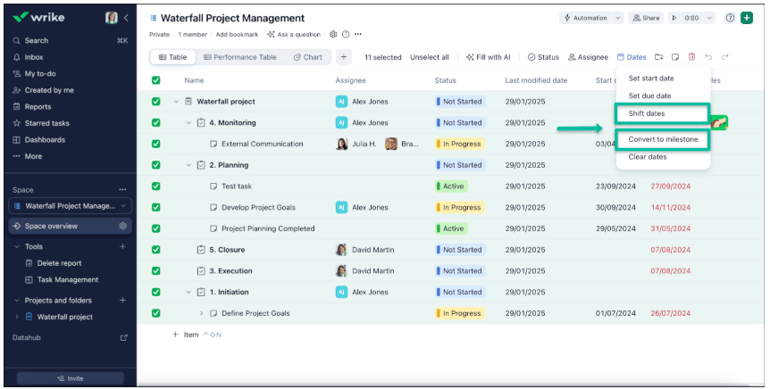Click Add bookmark link
Viewport: 770px width, 389px height.
coord(237,34)
